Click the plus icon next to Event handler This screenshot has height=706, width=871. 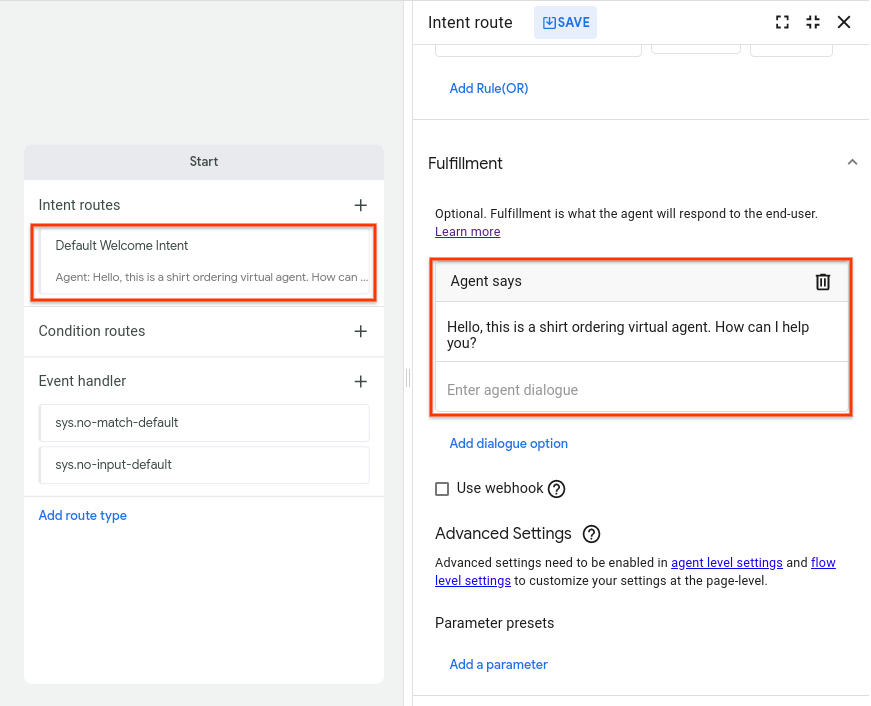tap(361, 381)
